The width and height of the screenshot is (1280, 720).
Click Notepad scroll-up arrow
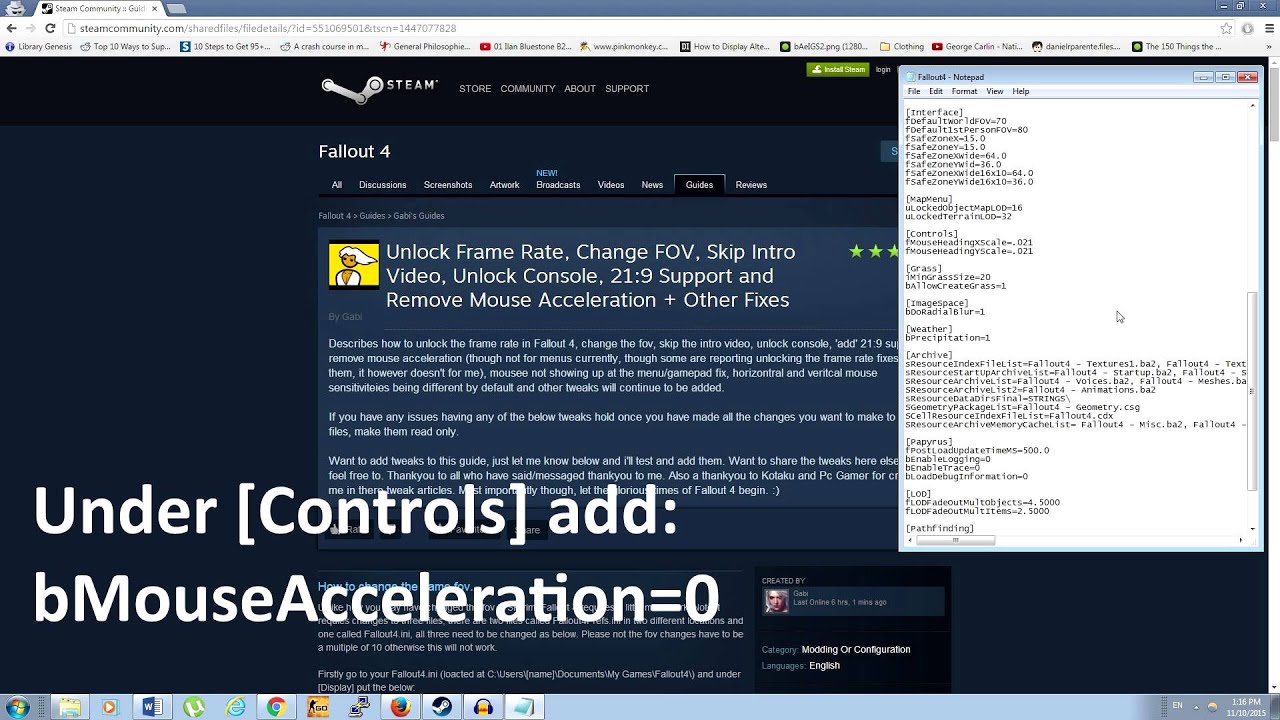[1253, 105]
